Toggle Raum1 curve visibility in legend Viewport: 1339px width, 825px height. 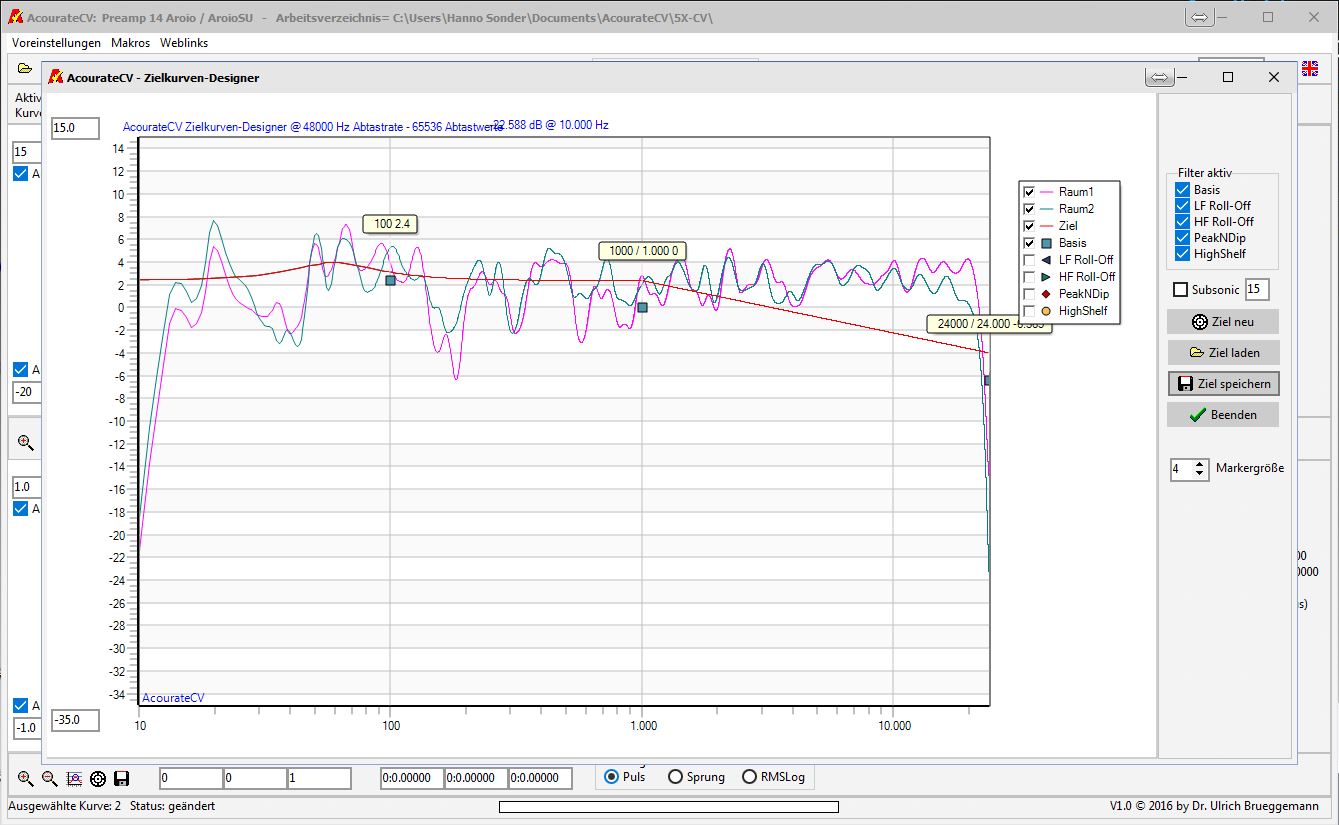[1028, 192]
